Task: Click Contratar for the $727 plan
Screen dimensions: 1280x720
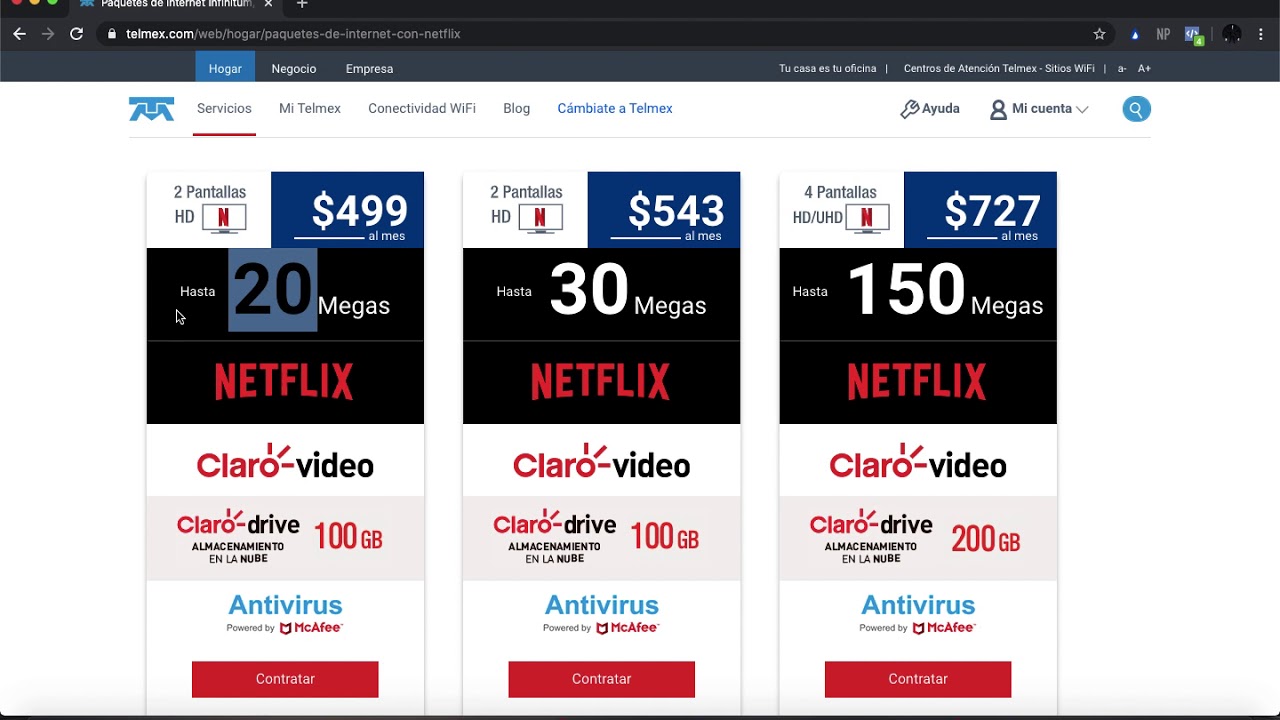Action: (x=918, y=679)
